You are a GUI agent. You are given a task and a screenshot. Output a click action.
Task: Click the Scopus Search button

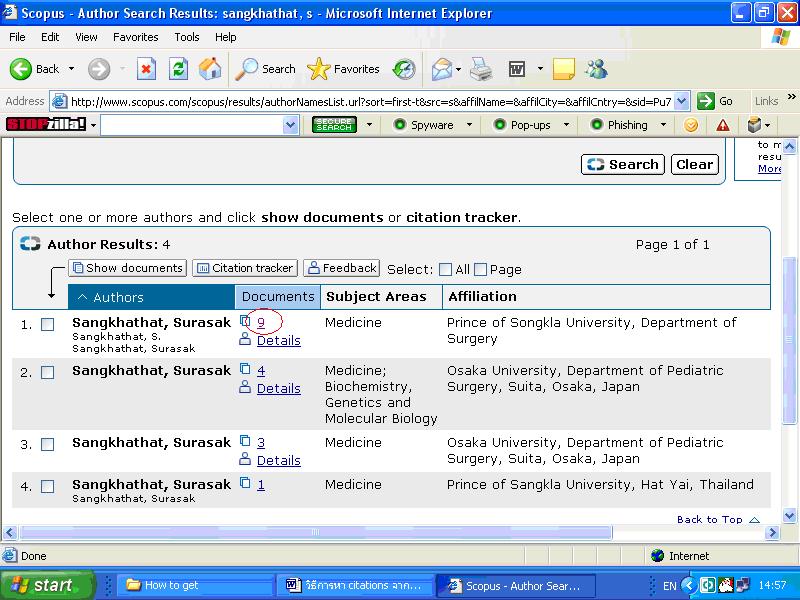623,164
